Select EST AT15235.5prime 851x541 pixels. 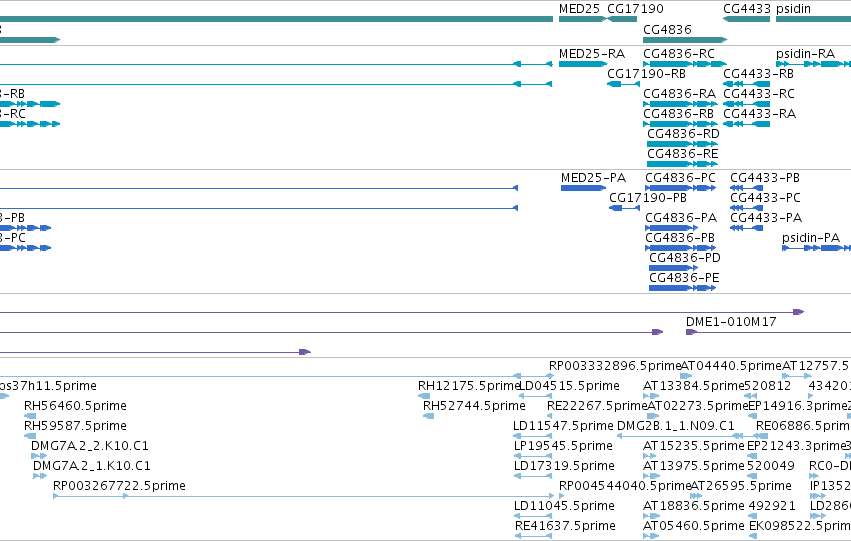coord(694,447)
